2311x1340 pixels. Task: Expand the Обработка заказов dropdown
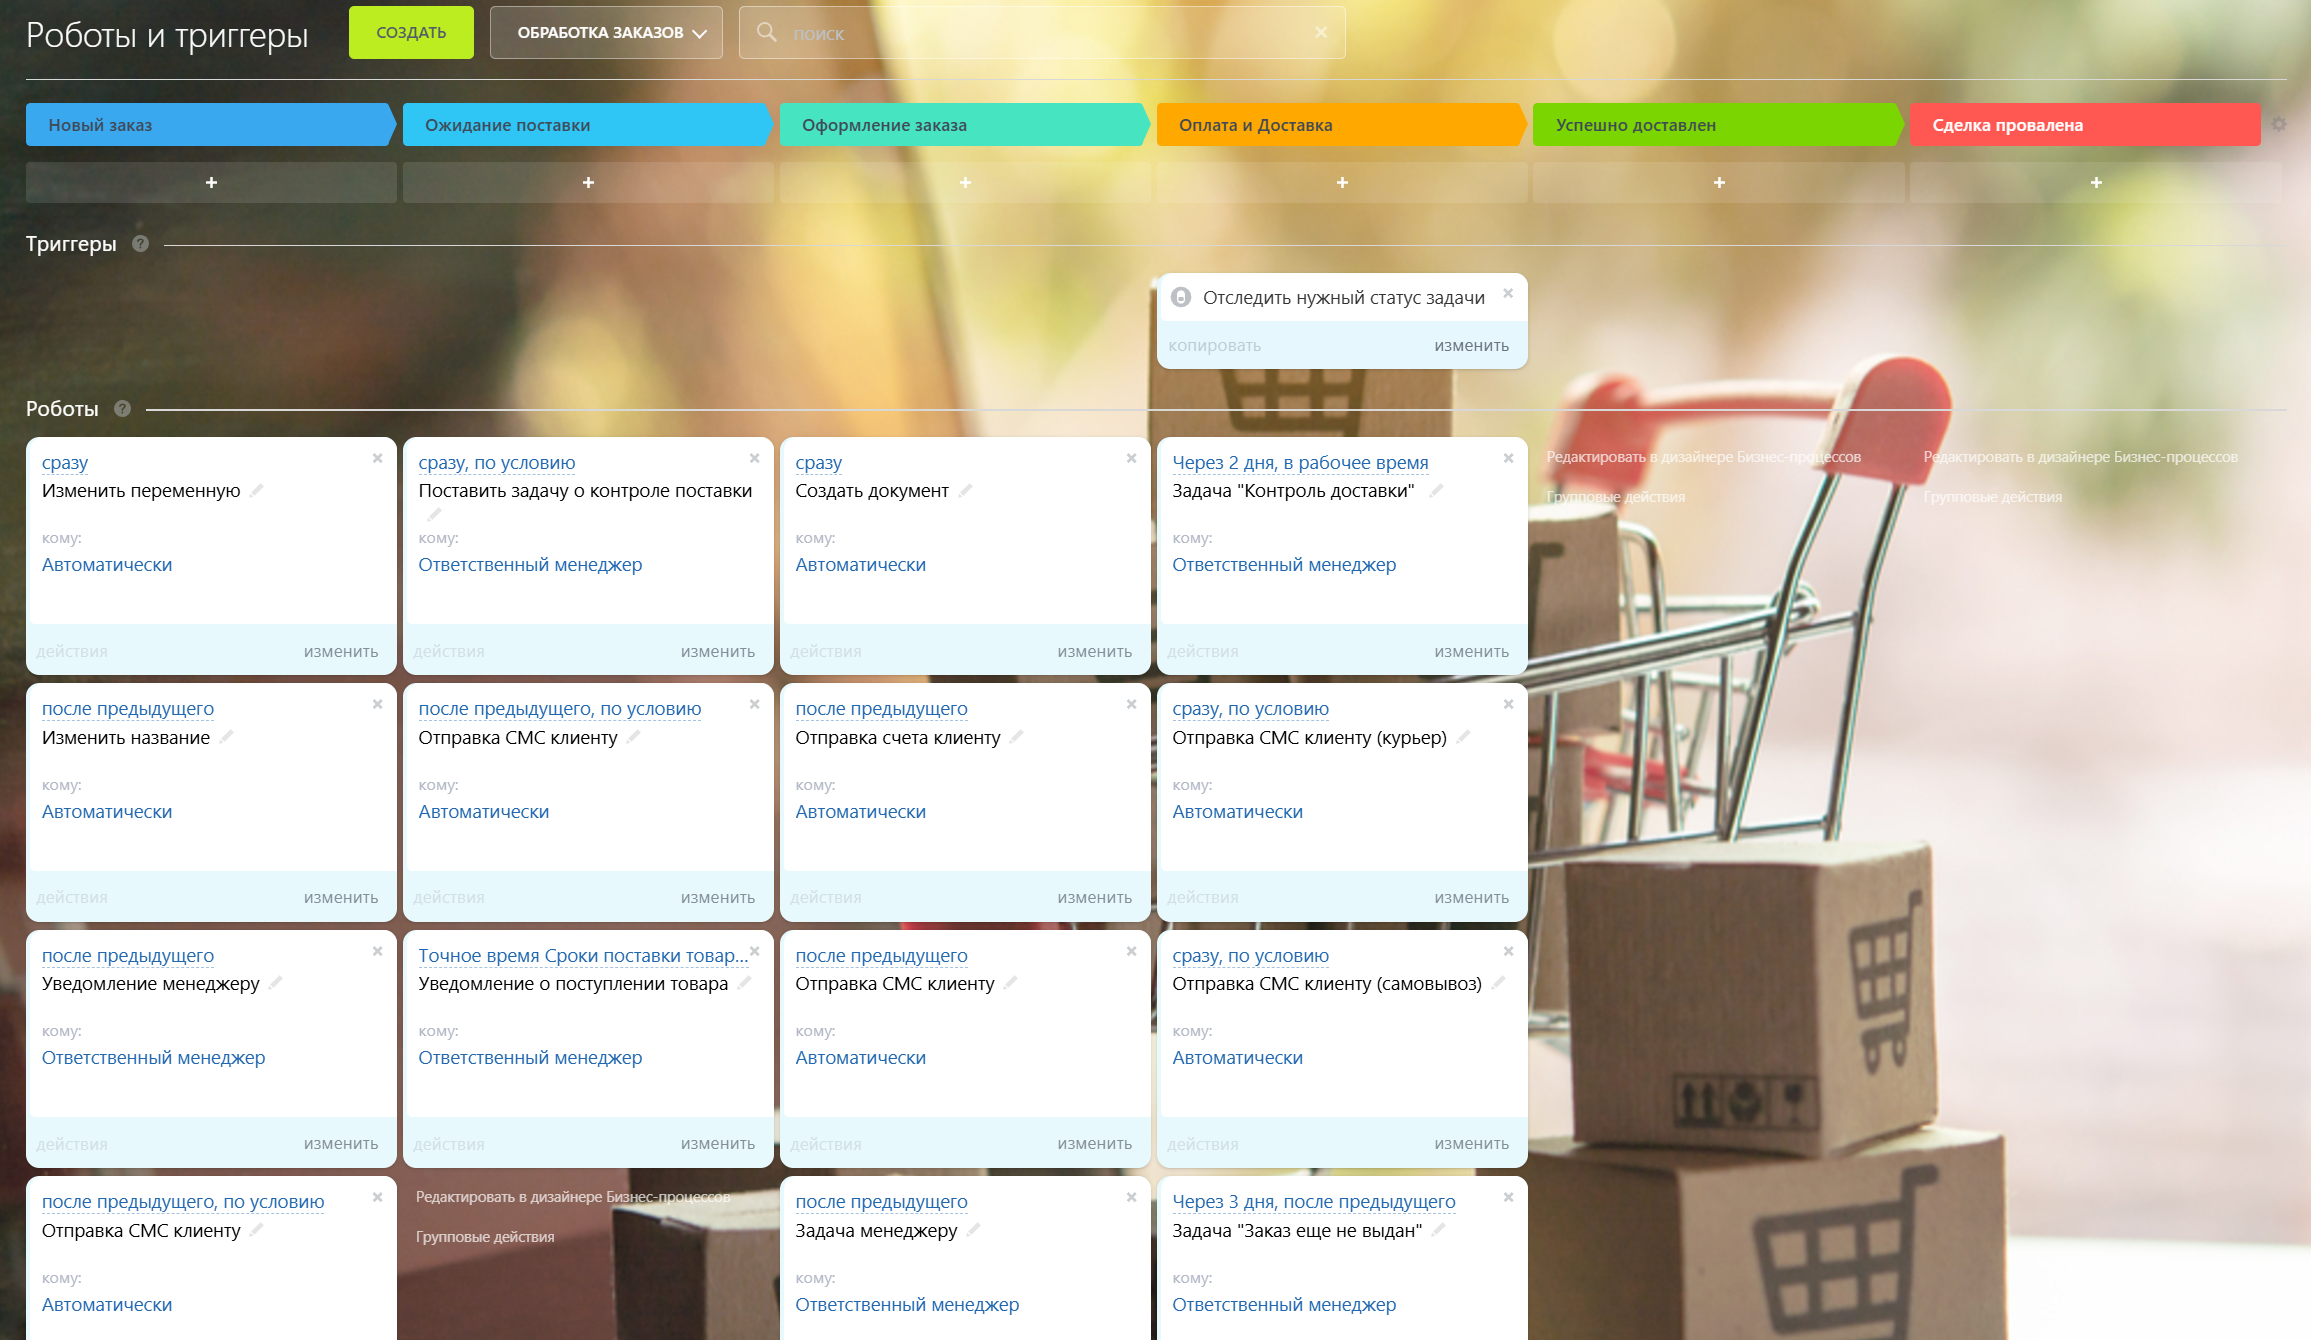606,32
